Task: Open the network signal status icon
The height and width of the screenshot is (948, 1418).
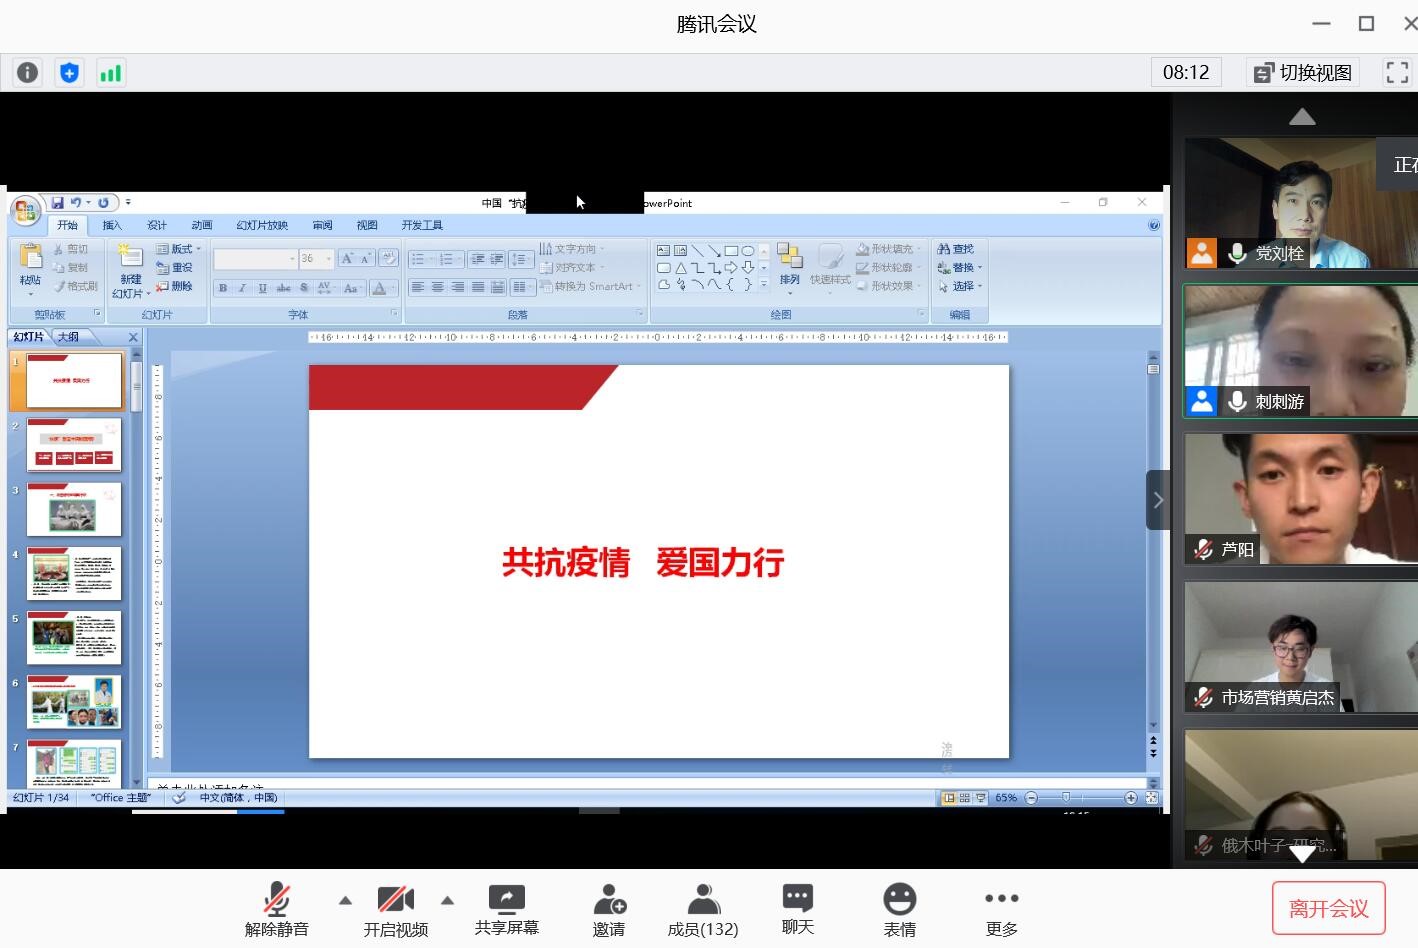Action: click(110, 72)
